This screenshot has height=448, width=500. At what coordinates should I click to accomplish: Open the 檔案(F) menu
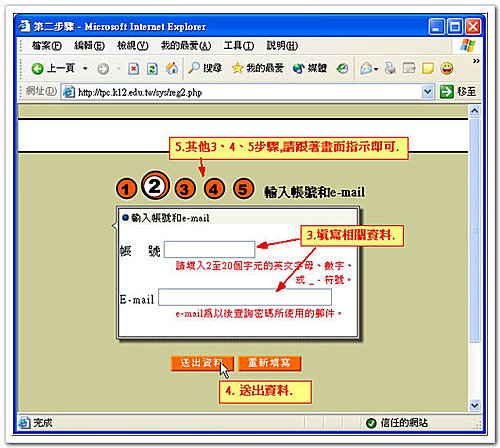tap(47, 45)
